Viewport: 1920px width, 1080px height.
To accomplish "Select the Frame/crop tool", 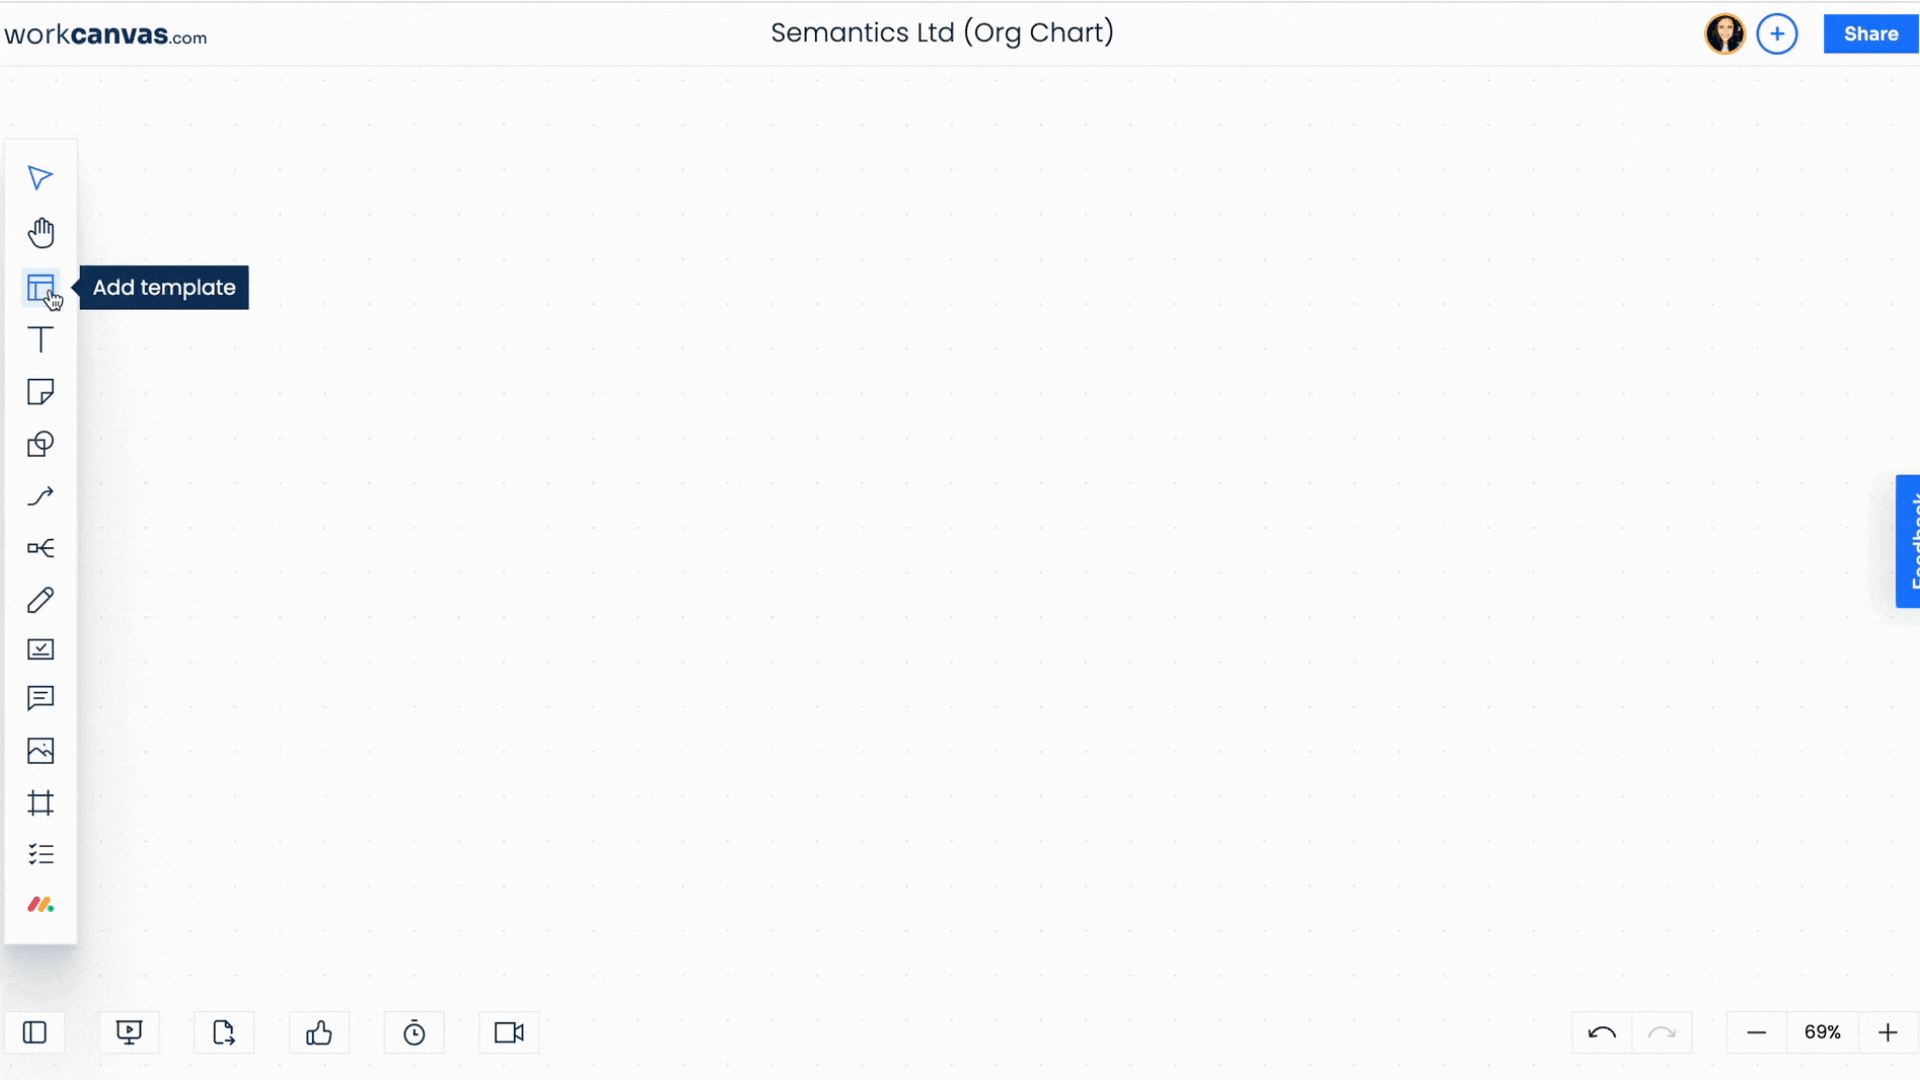I will (x=40, y=803).
